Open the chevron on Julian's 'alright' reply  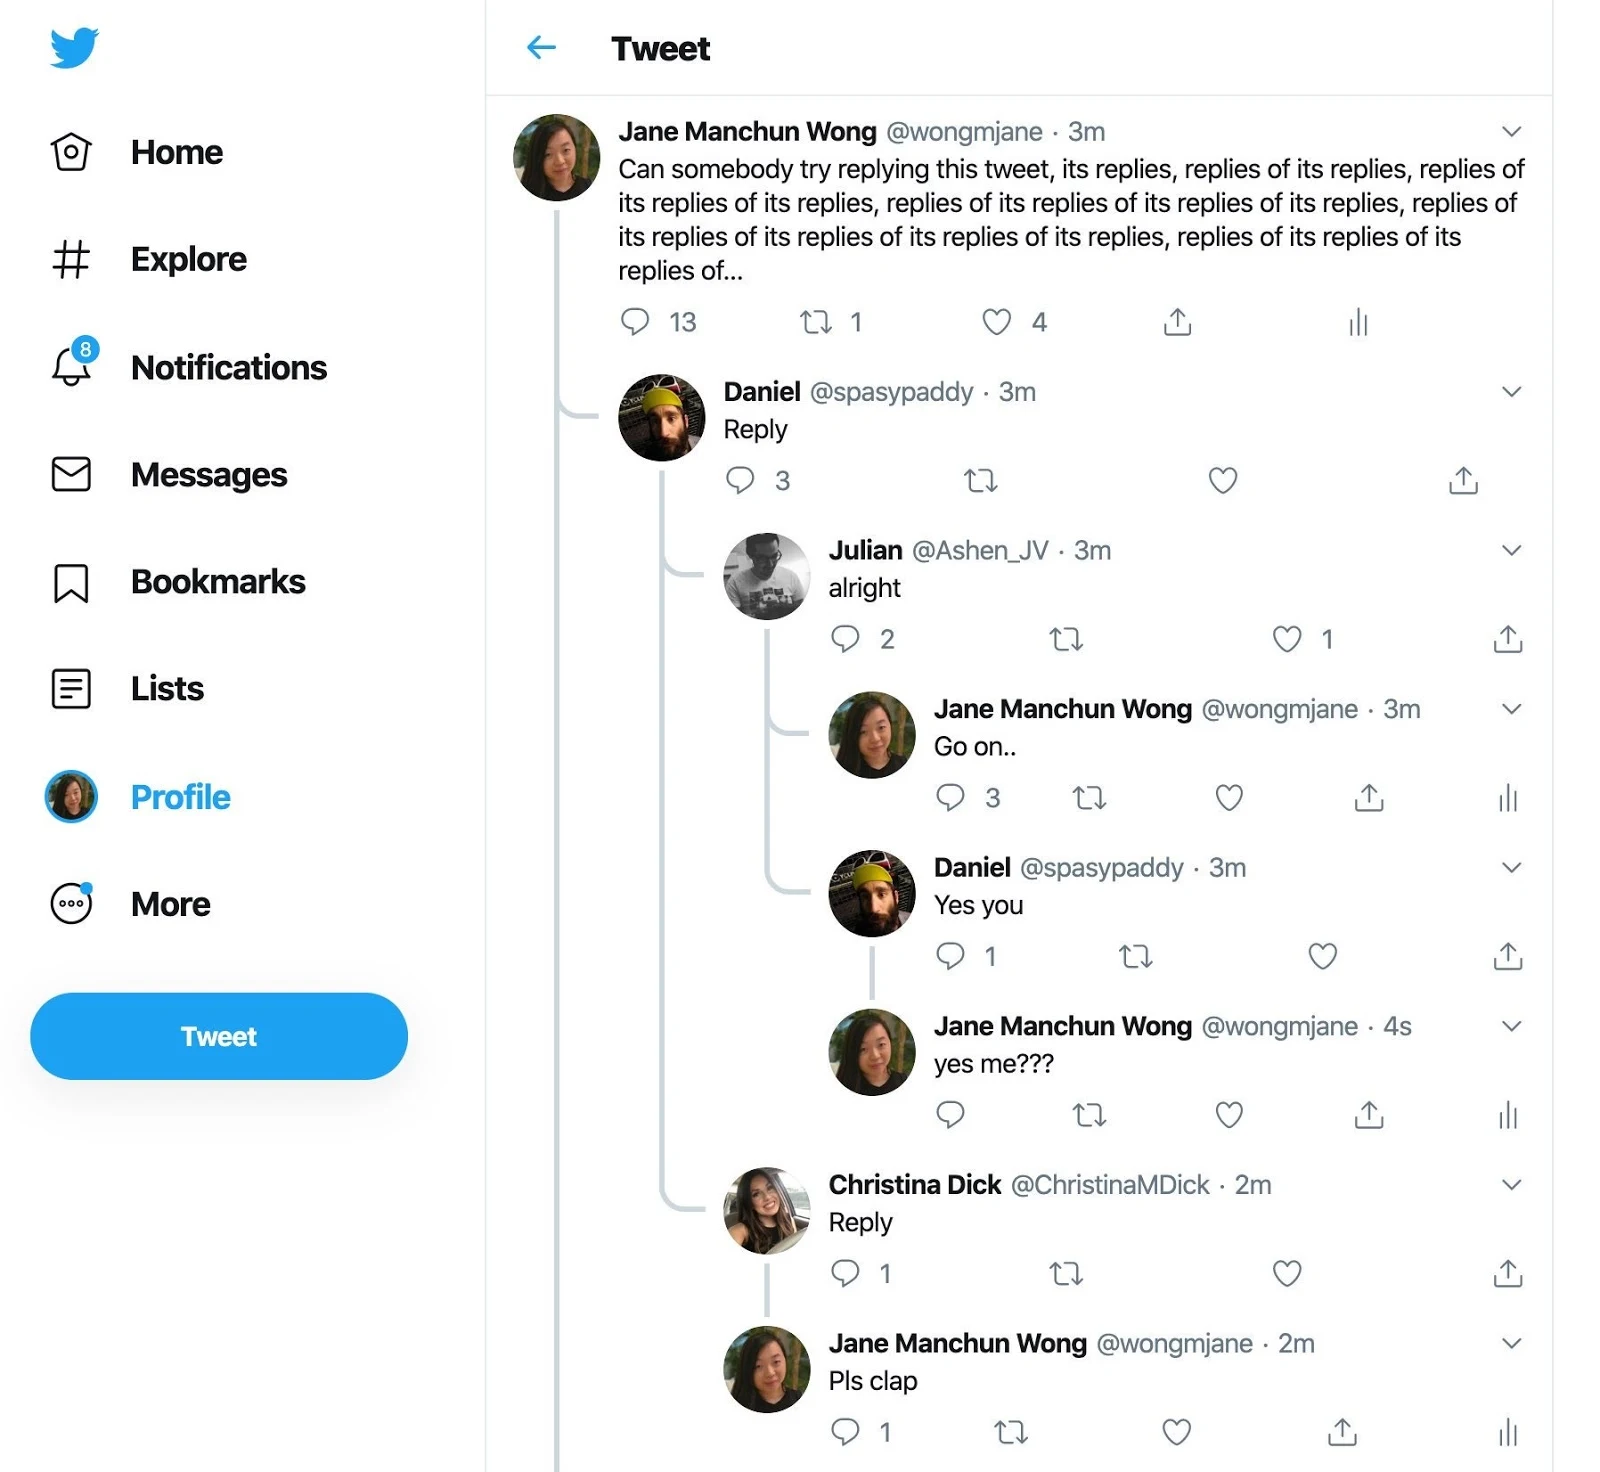1512,550
